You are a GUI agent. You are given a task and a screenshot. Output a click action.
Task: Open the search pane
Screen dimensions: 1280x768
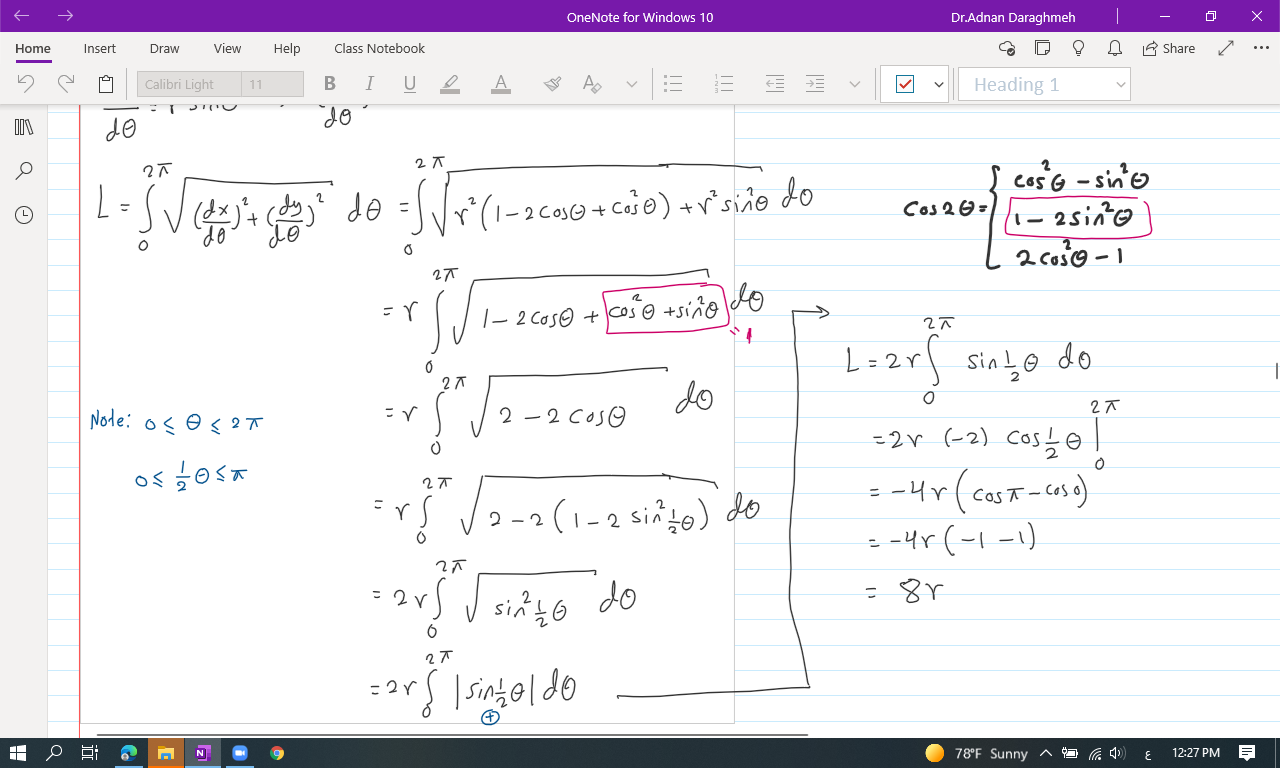coord(24,171)
